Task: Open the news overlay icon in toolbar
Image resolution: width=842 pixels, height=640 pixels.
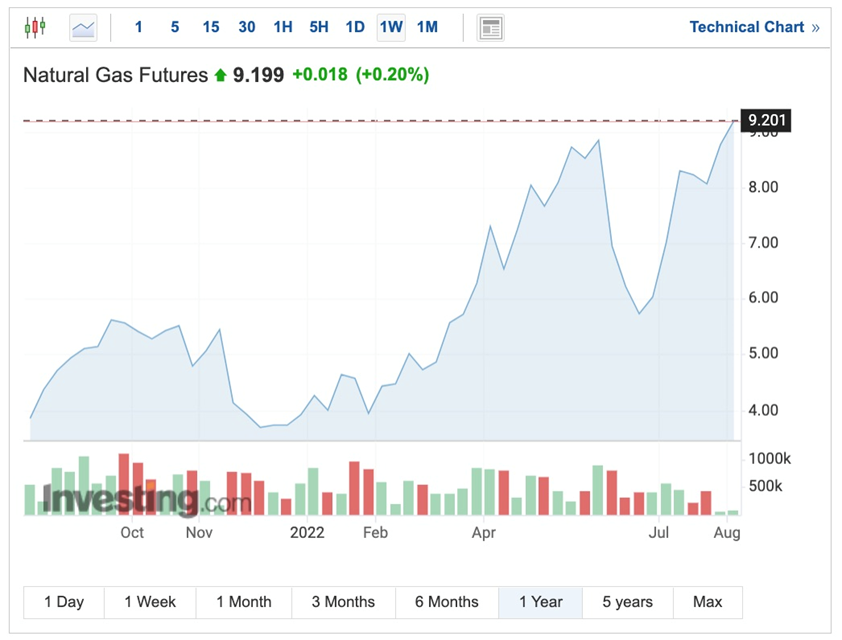Action: 490,27
